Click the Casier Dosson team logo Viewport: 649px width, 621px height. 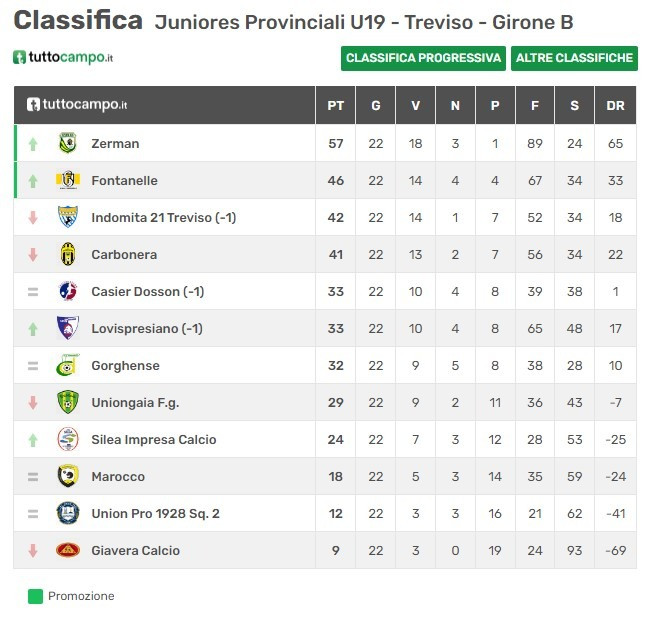pos(67,291)
